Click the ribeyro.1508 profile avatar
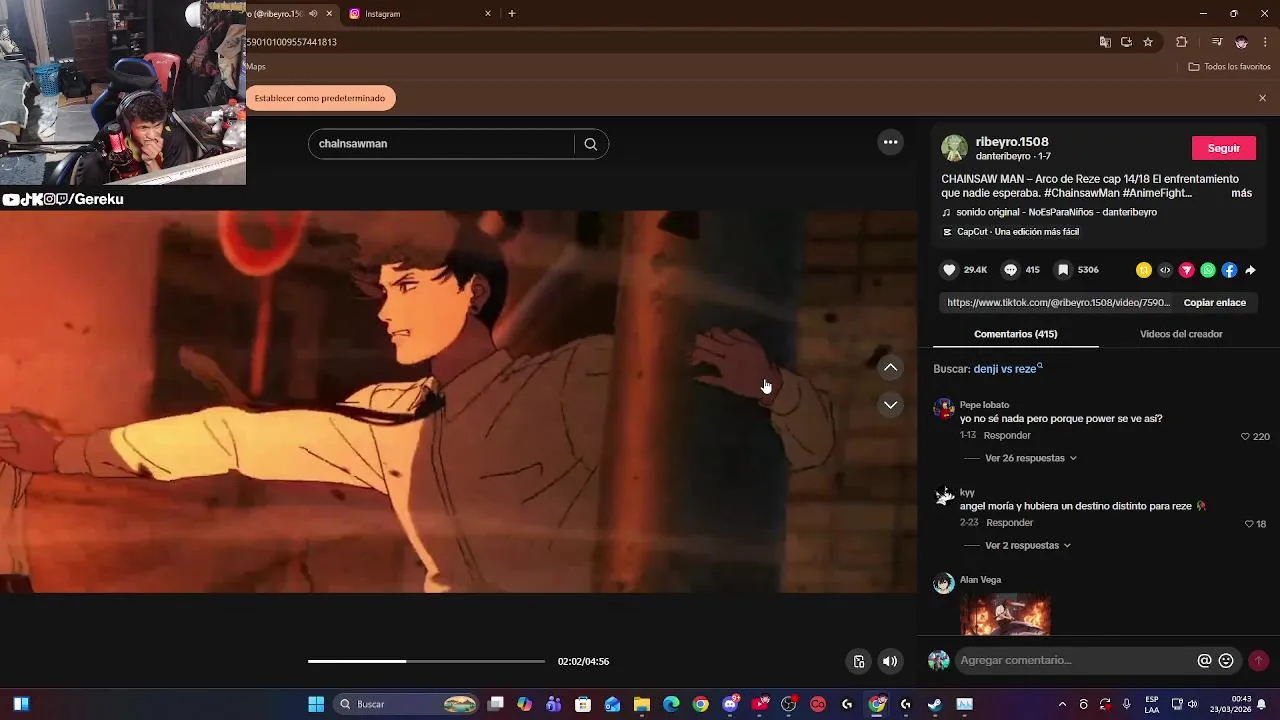The height and width of the screenshot is (720, 1280). [x=954, y=148]
